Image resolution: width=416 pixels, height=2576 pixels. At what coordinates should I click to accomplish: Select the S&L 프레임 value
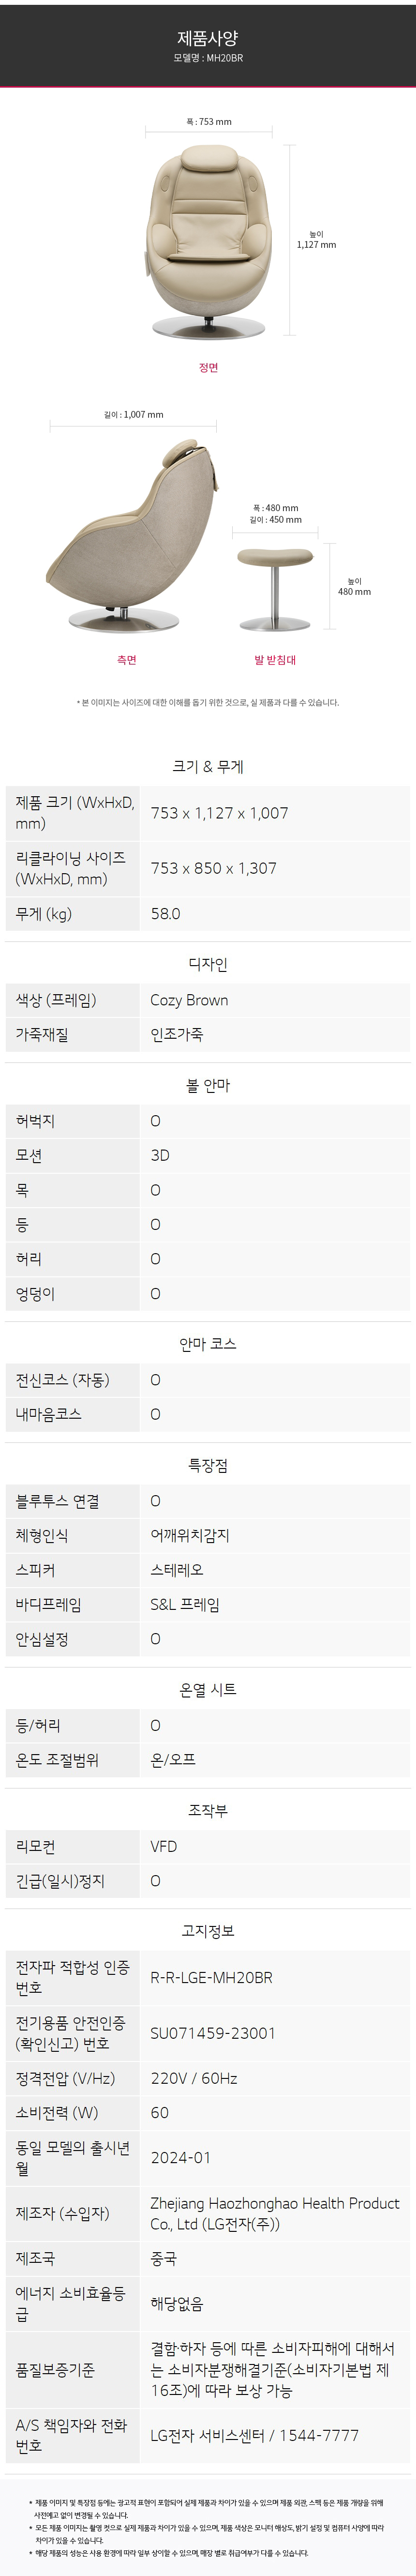185,1605
